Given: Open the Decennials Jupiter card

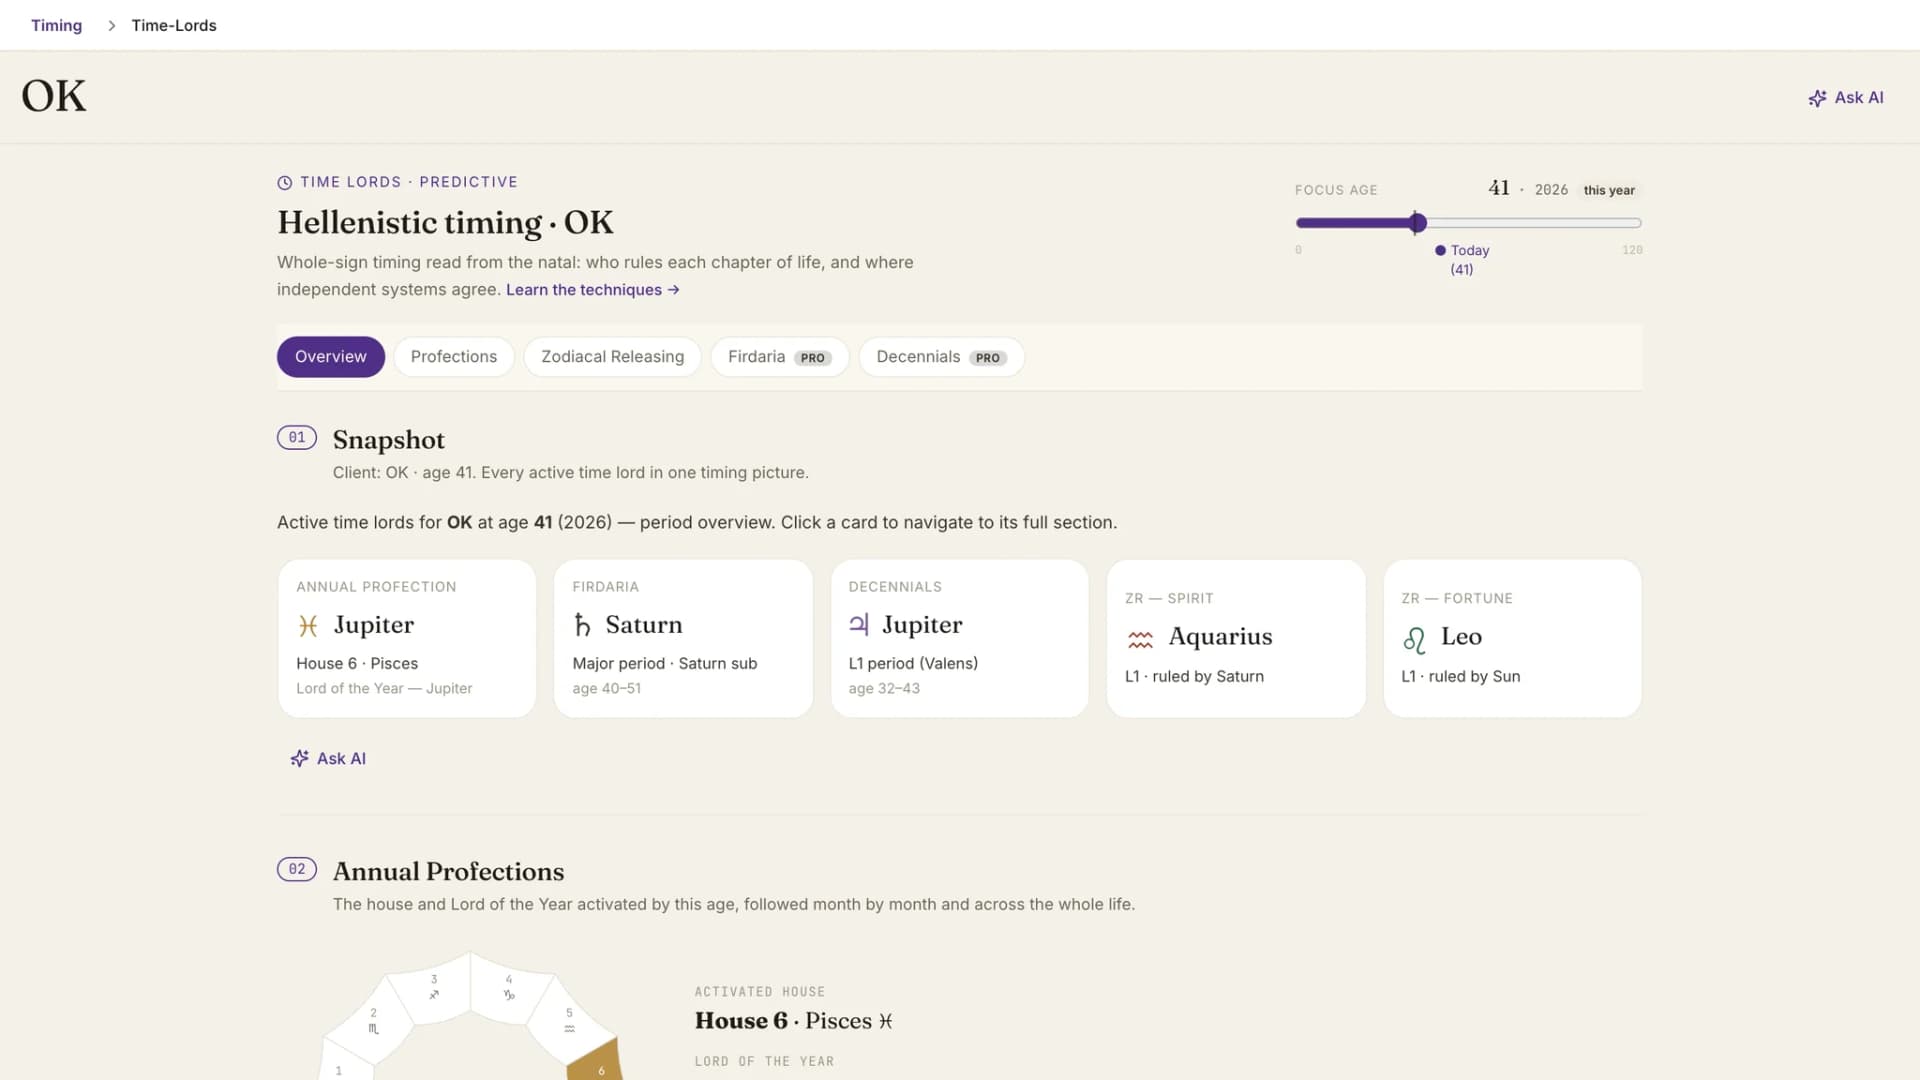Looking at the screenshot, I should 959,638.
